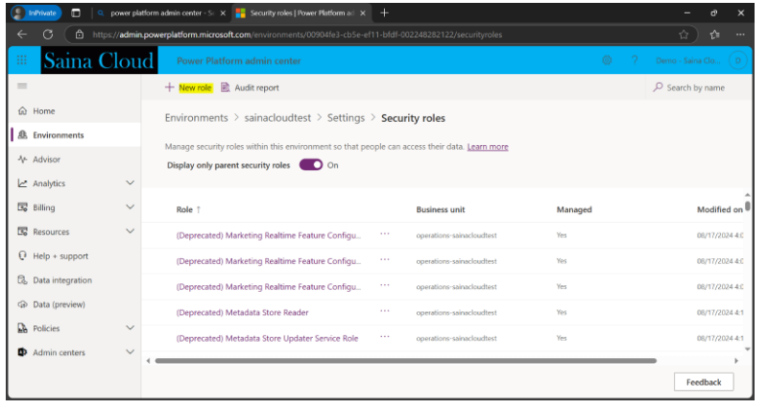Open the help question mark icon
768x410 pixels.
pyautogui.click(x=635, y=60)
